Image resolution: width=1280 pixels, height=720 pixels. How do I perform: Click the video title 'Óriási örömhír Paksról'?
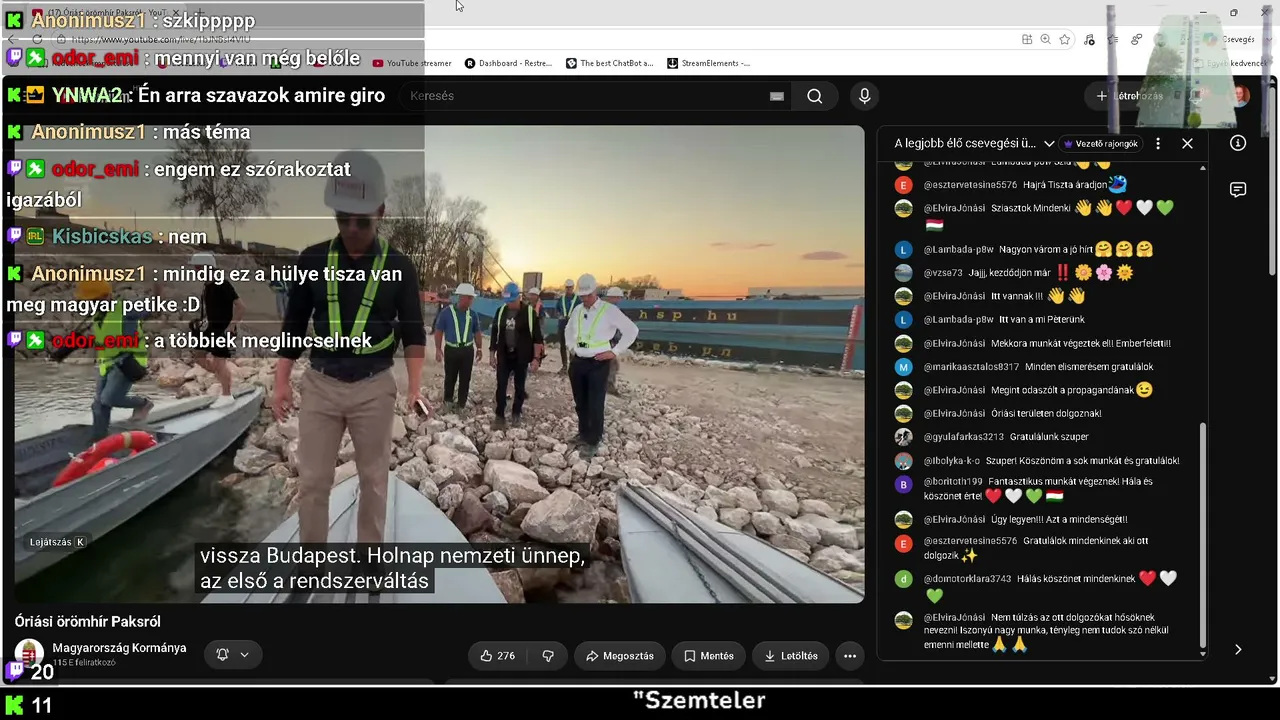[88, 622]
